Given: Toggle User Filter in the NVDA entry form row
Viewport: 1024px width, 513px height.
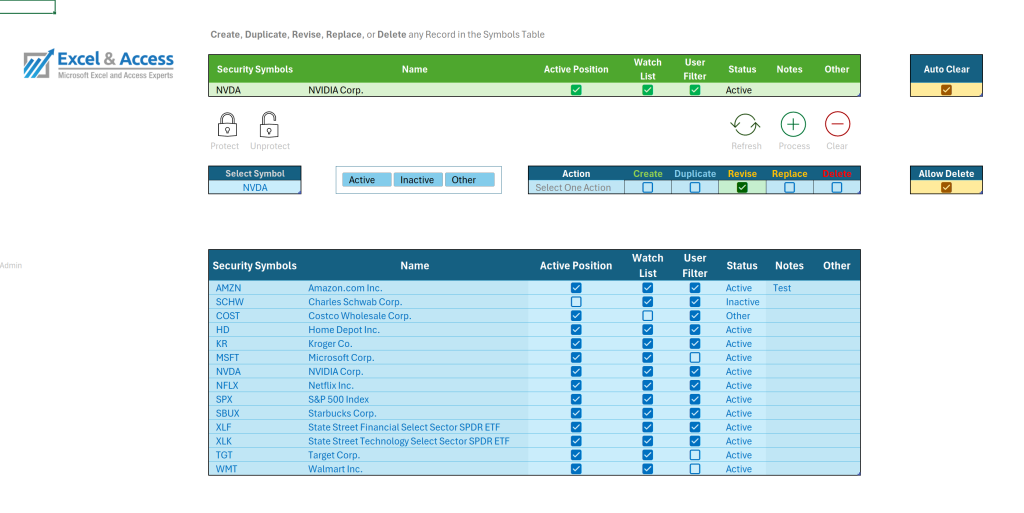Looking at the screenshot, I should tap(695, 90).
